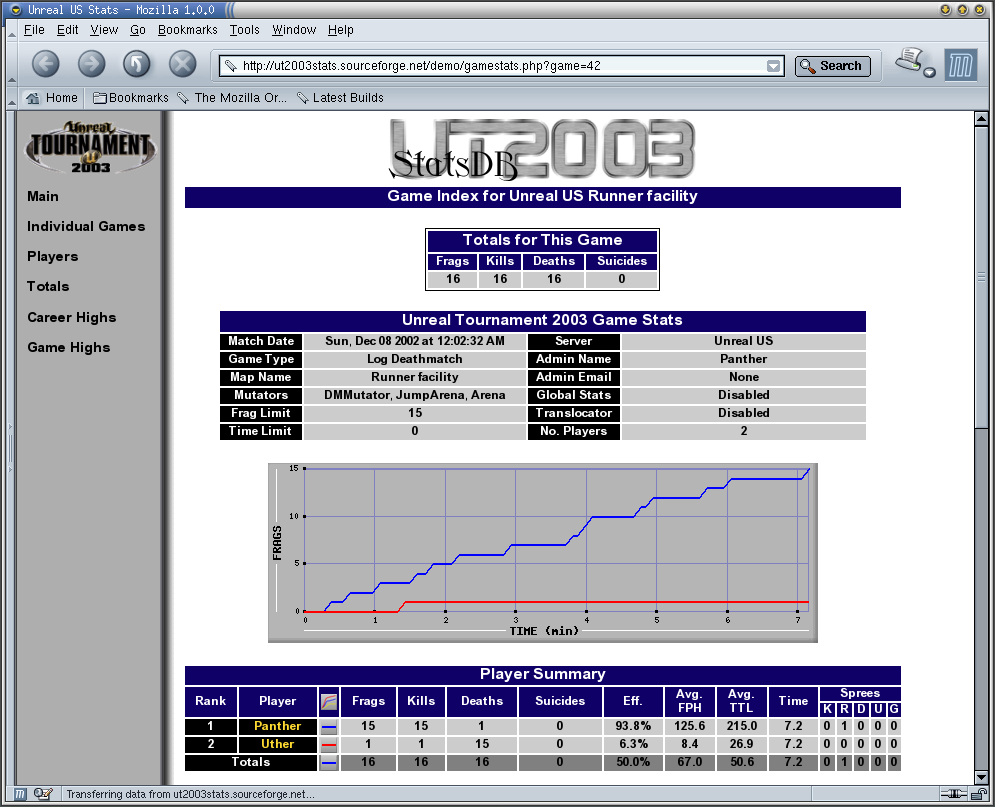Click the Frag Limit value 15
The width and height of the screenshot is (995, 807).
[x=415, y=413]
